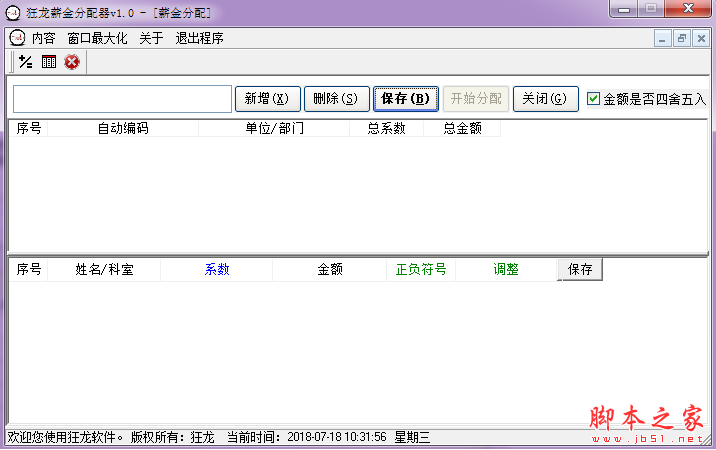Click the calculator toolbar icon
Screen dimensions: 716x450
tap(49, 62)
